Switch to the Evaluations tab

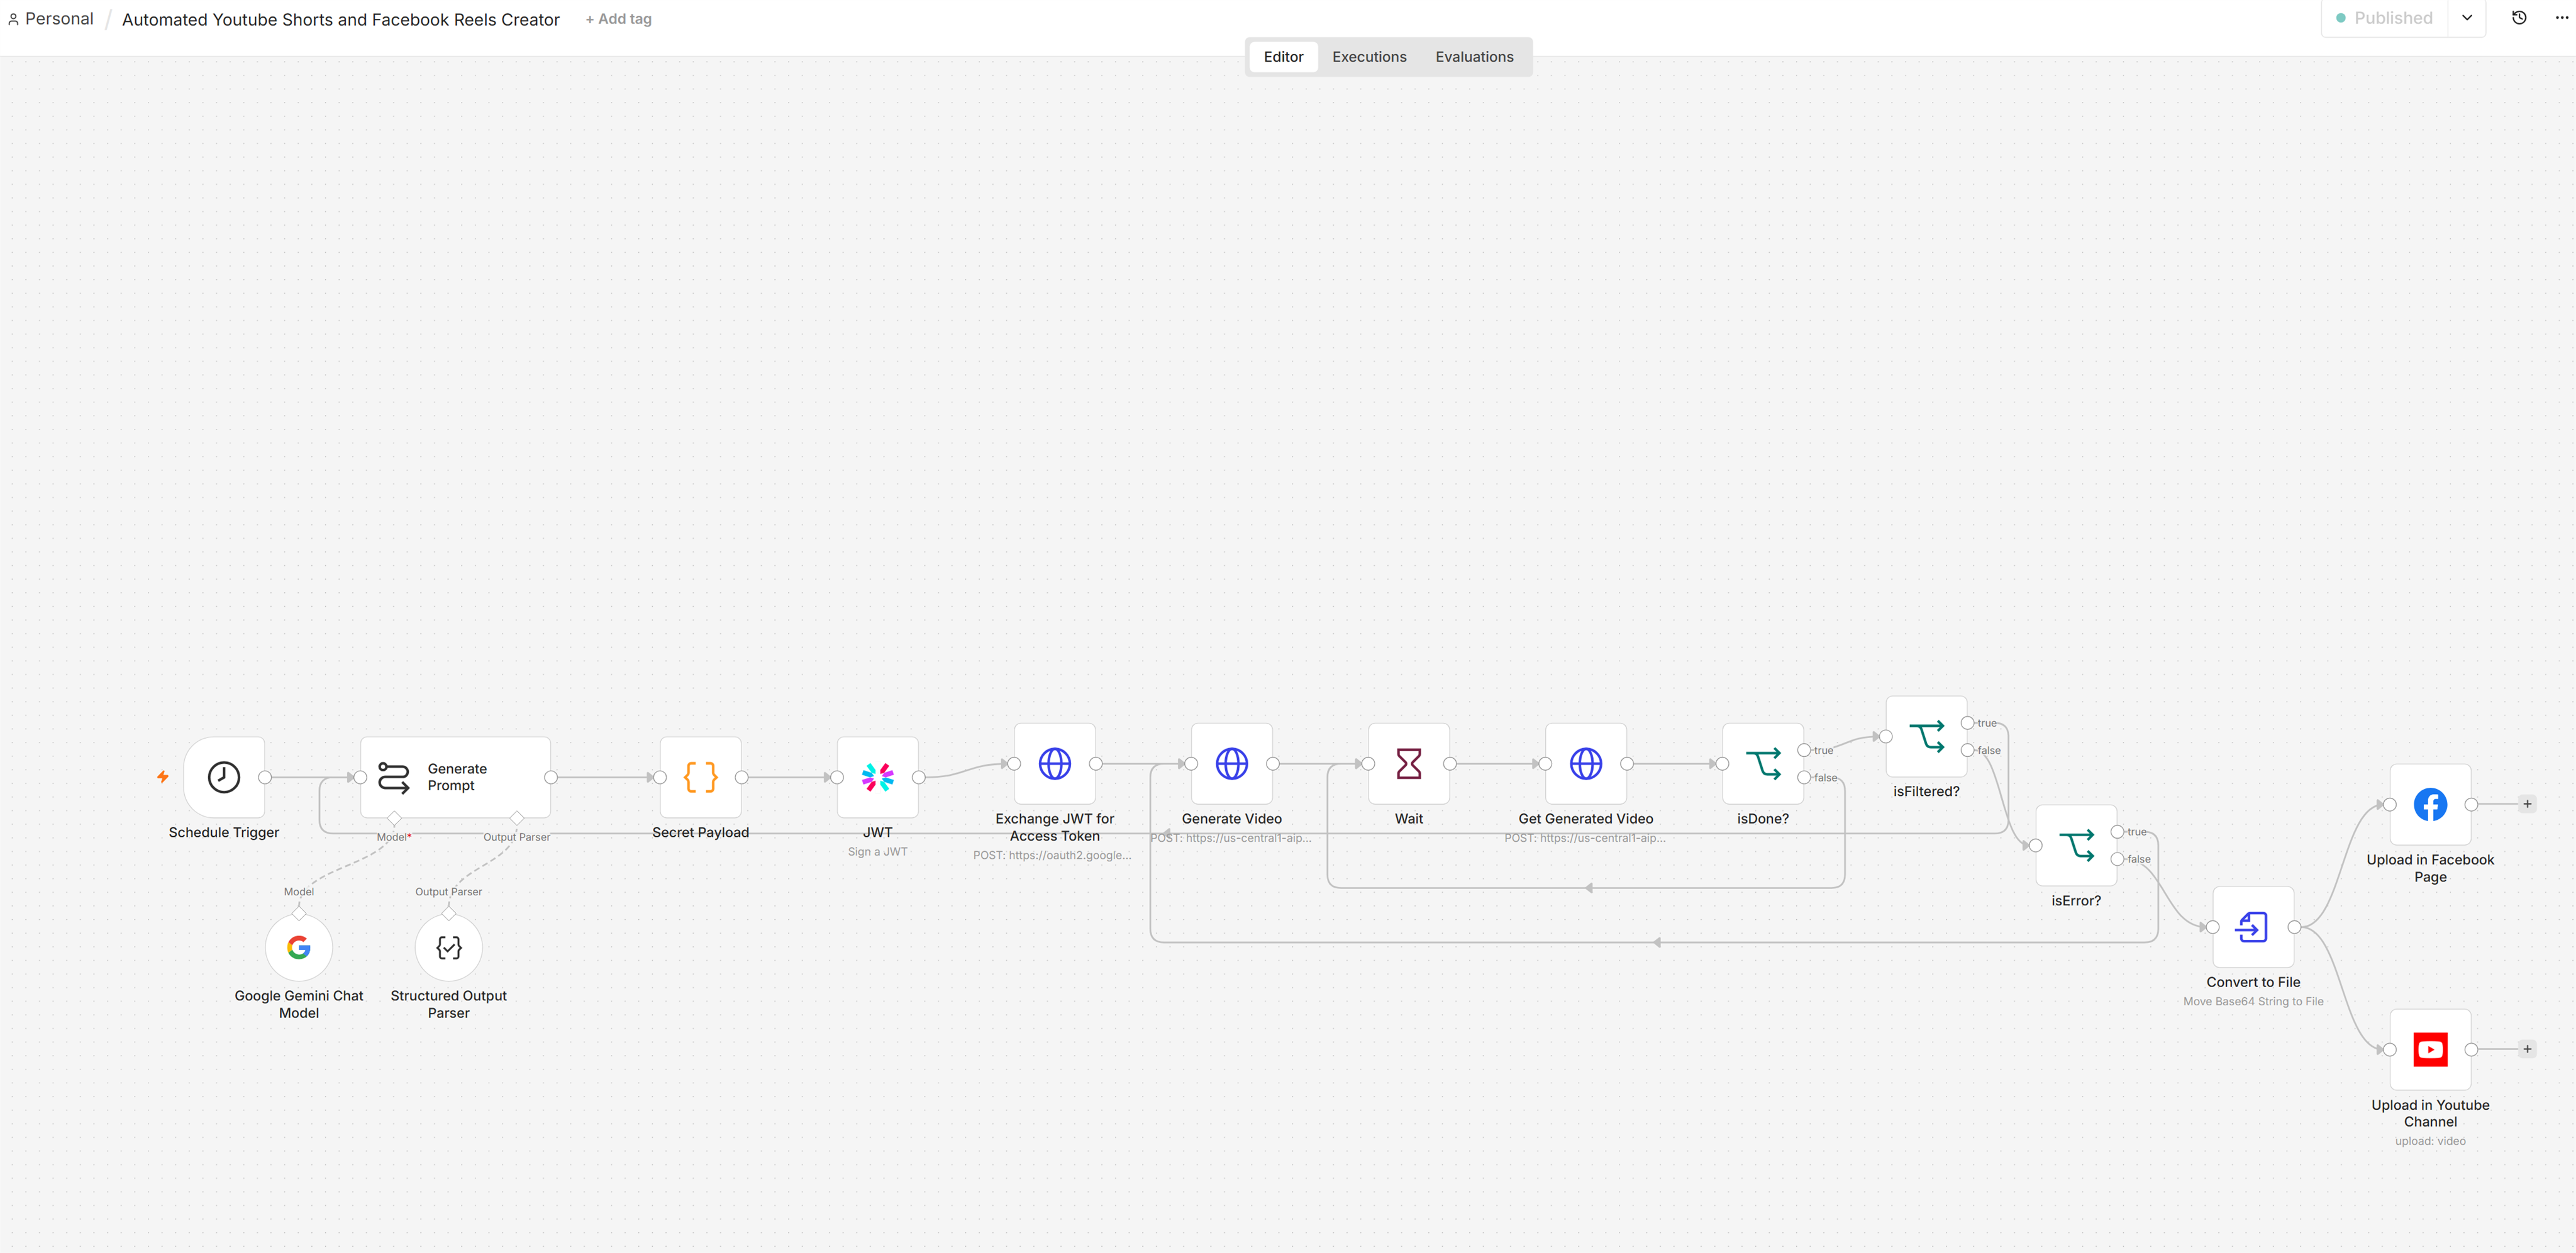pyautogui.click(x=1474, y=57)
